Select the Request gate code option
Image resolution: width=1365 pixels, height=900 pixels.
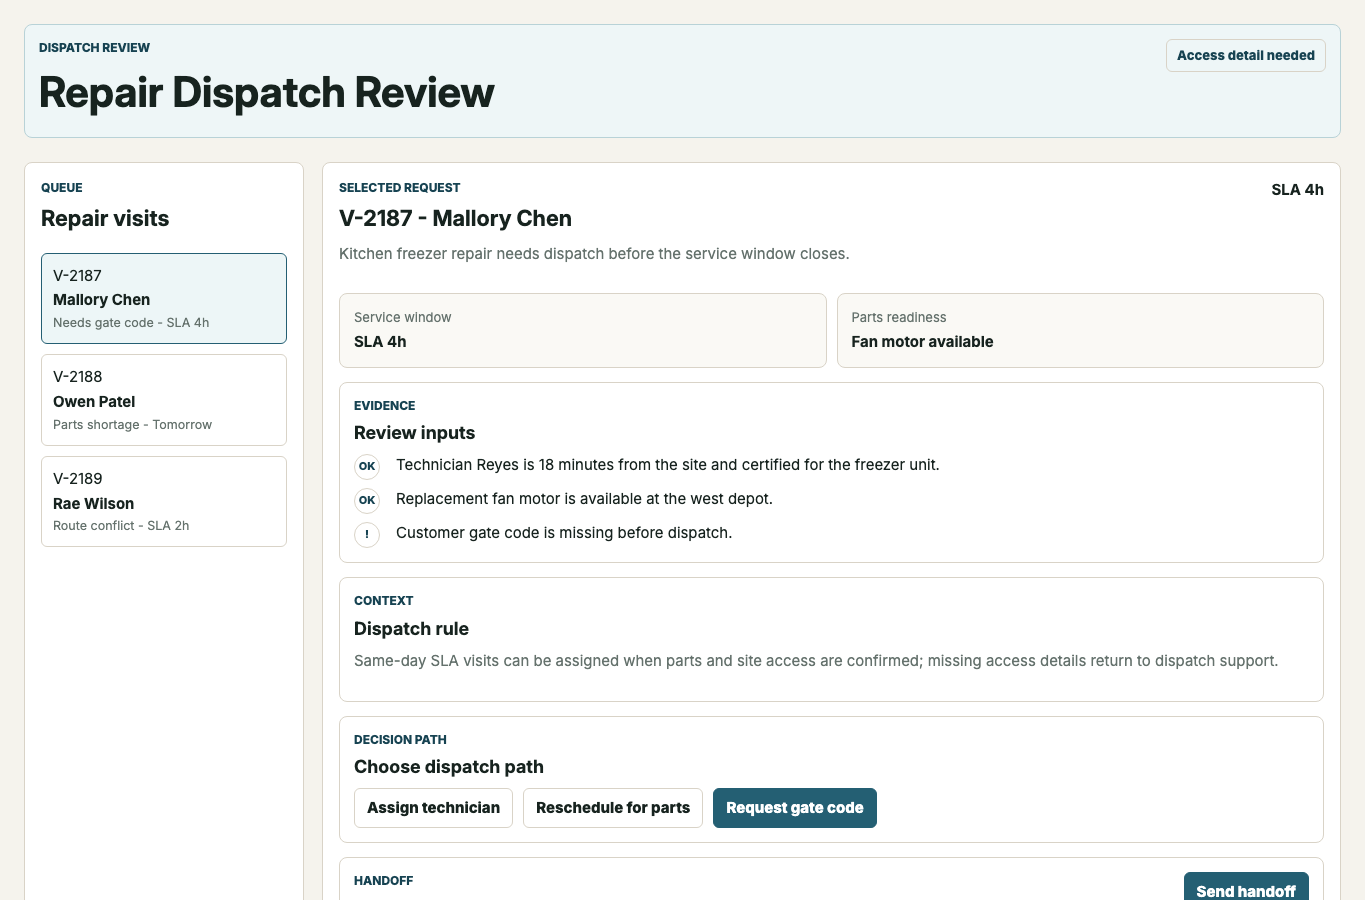[795, 808]
